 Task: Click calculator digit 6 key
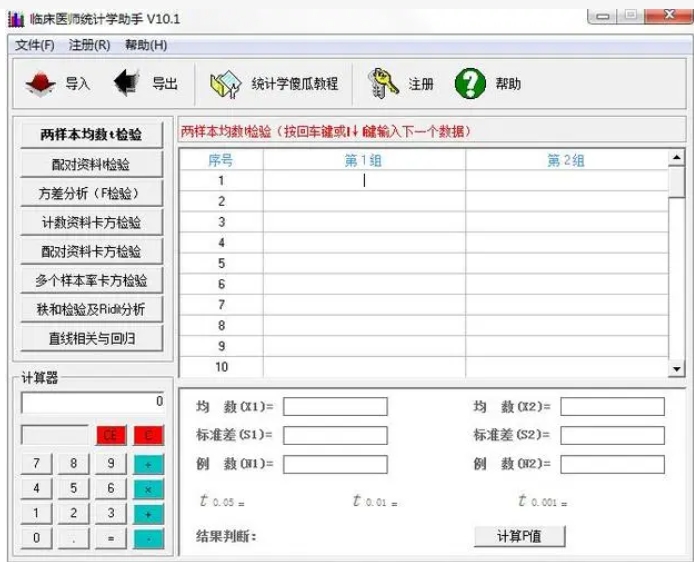point(111,489)
